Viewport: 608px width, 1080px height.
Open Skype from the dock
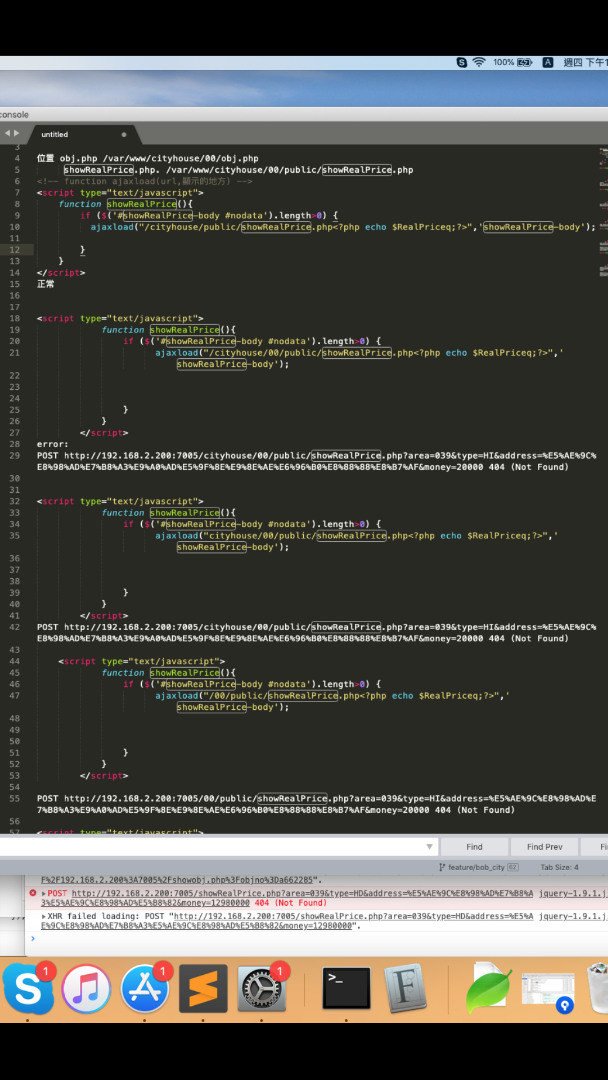pyautogui.click(x=28, y=988)
